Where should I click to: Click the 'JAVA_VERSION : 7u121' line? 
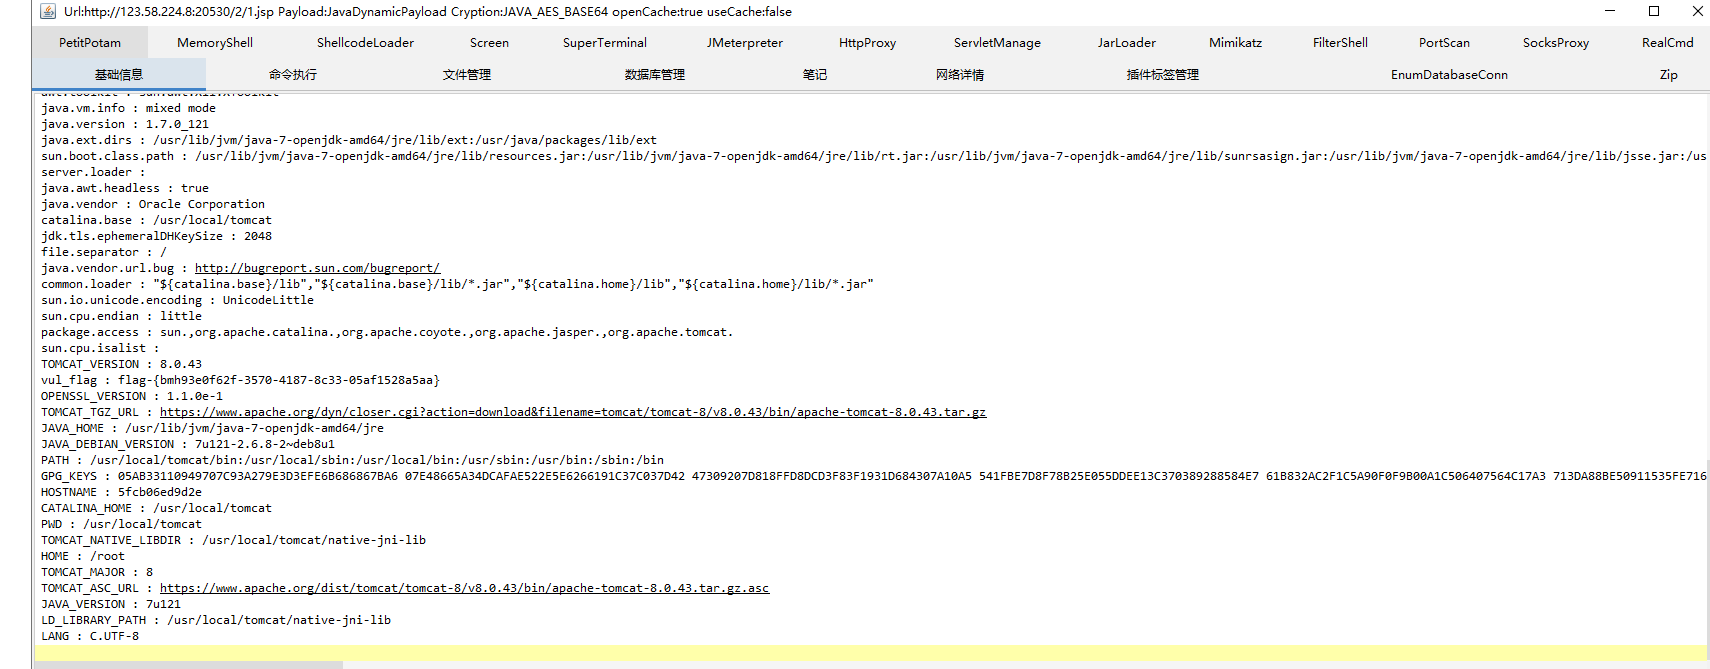pyautogui.click(x=111, y=604)
